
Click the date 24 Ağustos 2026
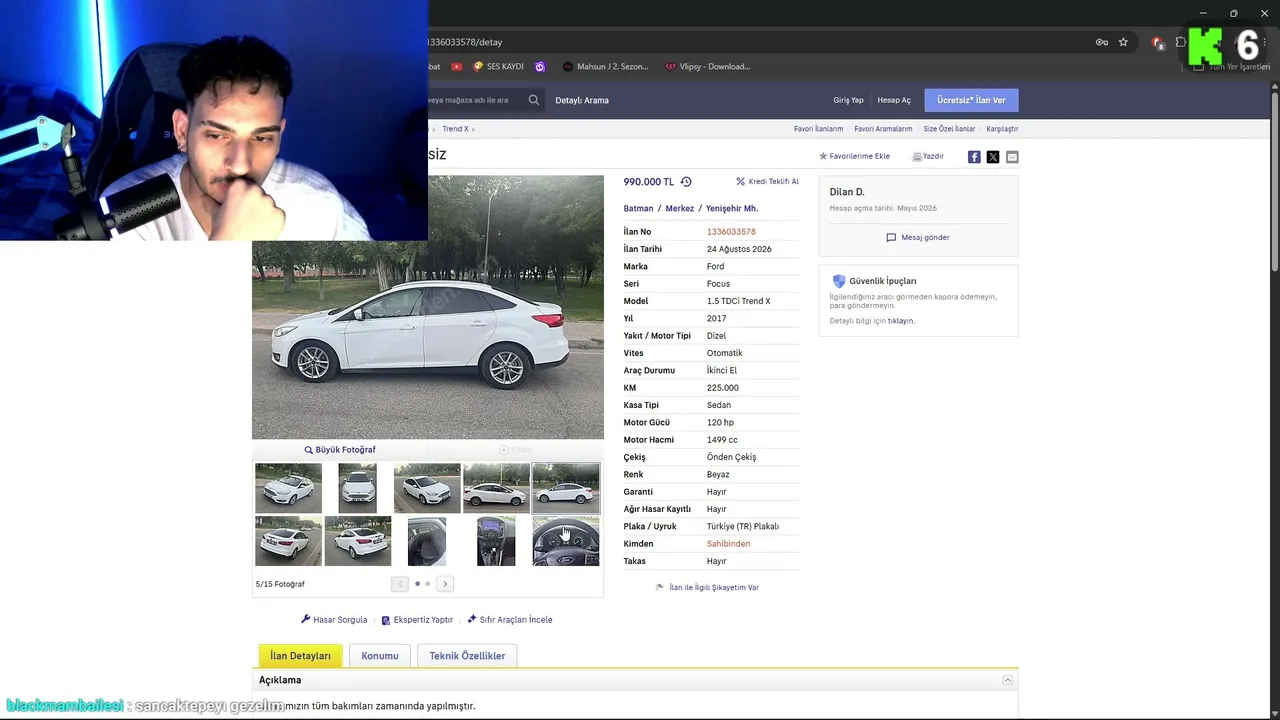click(x=739, y=249)
